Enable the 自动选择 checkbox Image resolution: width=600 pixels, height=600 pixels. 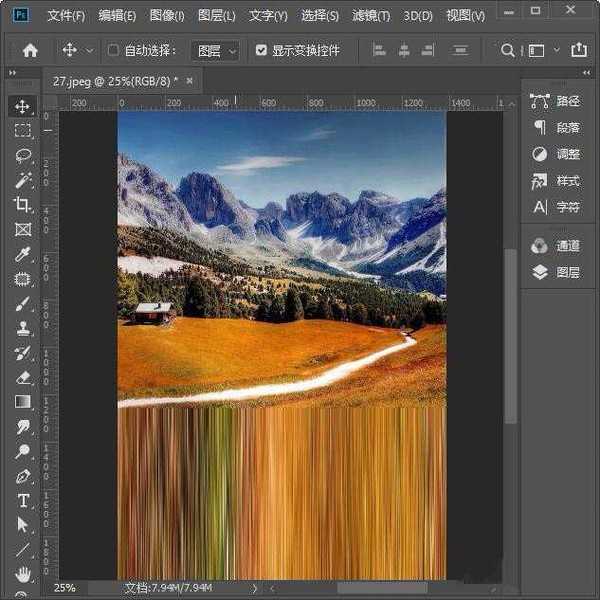click(x=113, y=50)
